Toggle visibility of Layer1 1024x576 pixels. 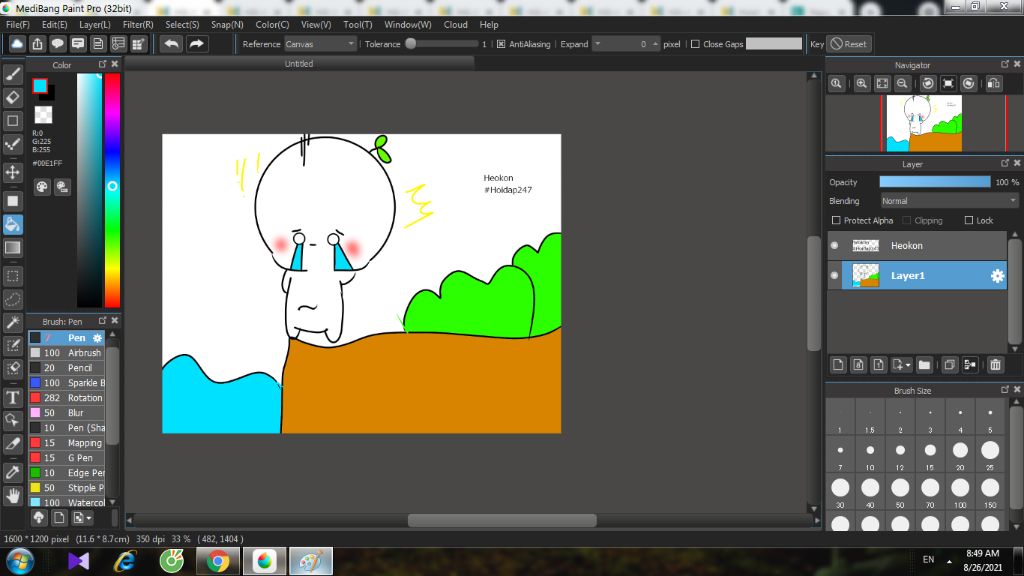coord(834,276)
